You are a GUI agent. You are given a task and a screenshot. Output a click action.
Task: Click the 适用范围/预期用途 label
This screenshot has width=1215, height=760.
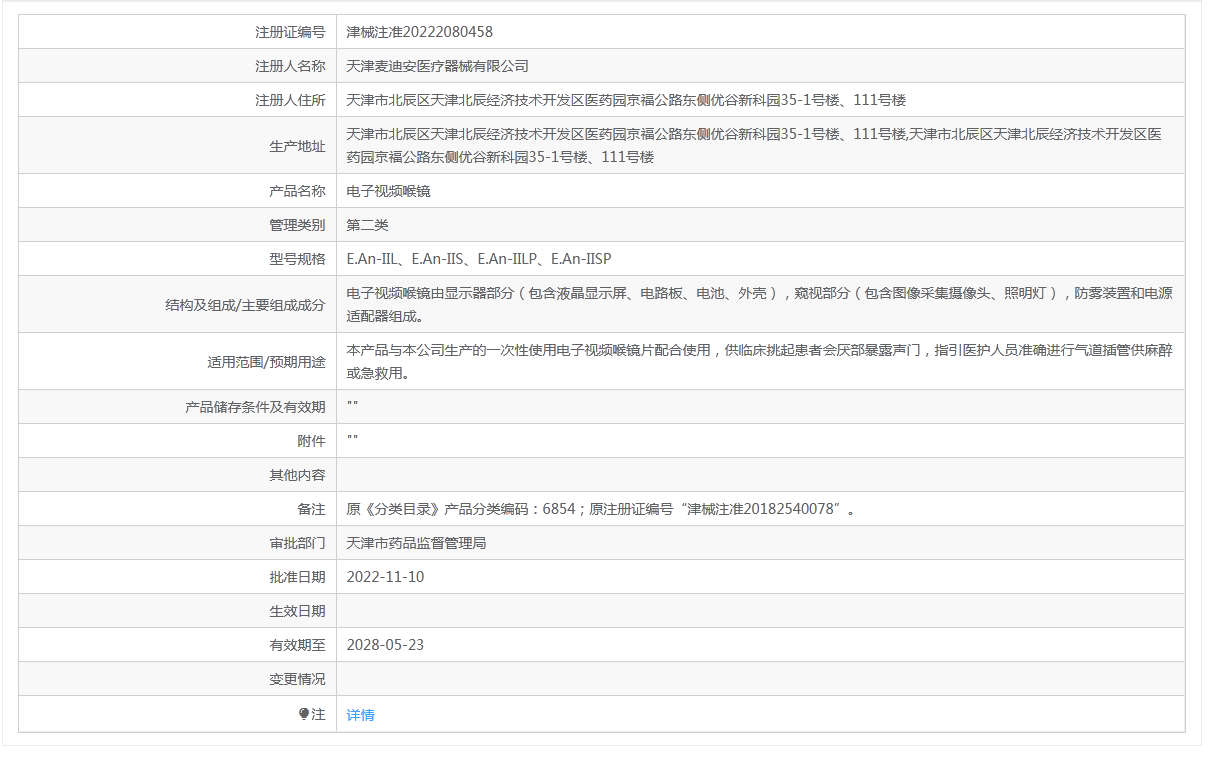[x=266, y=362]
